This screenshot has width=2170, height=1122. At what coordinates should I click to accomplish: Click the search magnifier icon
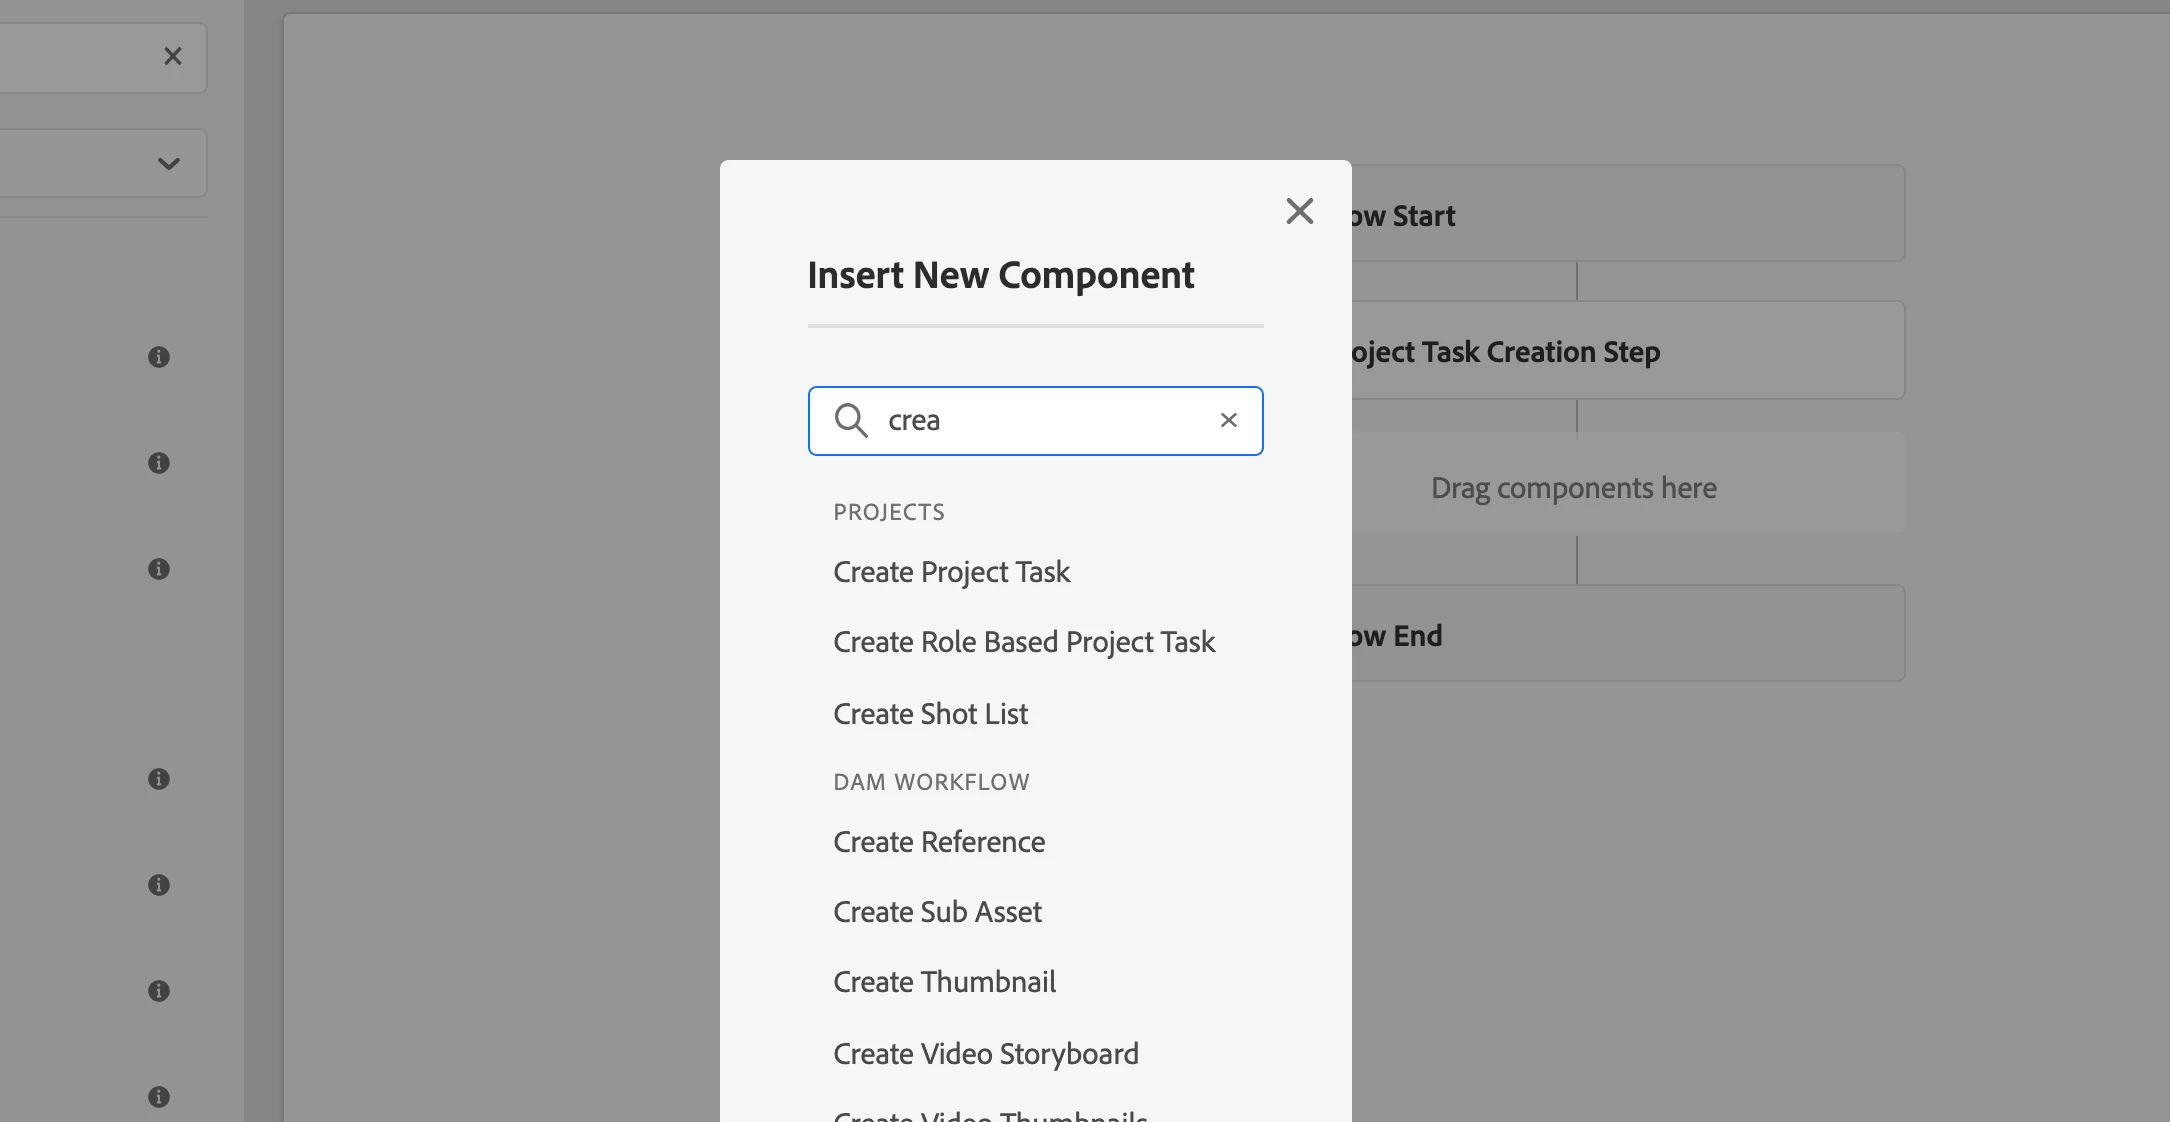(851, 420)
